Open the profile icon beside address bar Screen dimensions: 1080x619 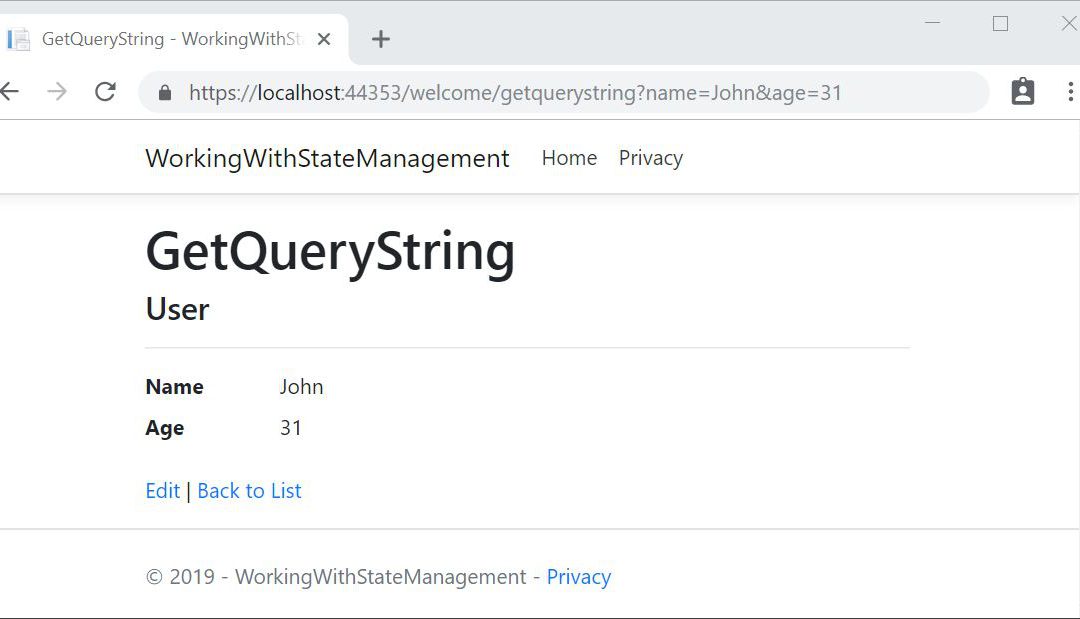(1022, 92)
